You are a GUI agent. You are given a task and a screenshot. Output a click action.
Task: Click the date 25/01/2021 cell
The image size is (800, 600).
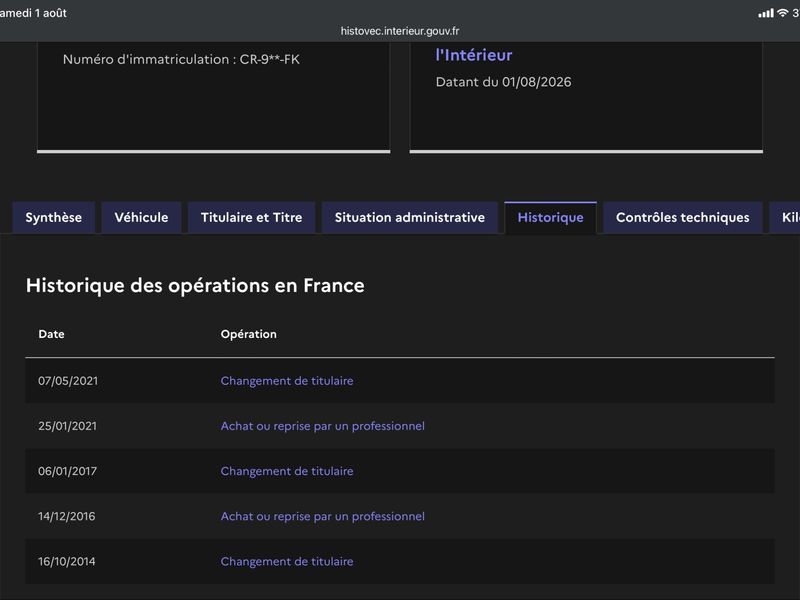(67, 426)
